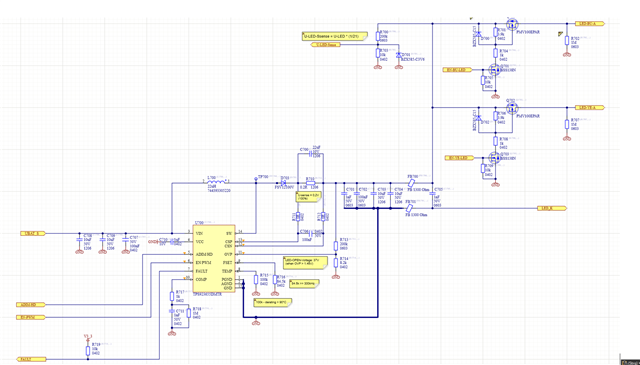640x365 pixels.
Task: Select resistor R713 in OVP divider
Action: click(x=336, y=245)
